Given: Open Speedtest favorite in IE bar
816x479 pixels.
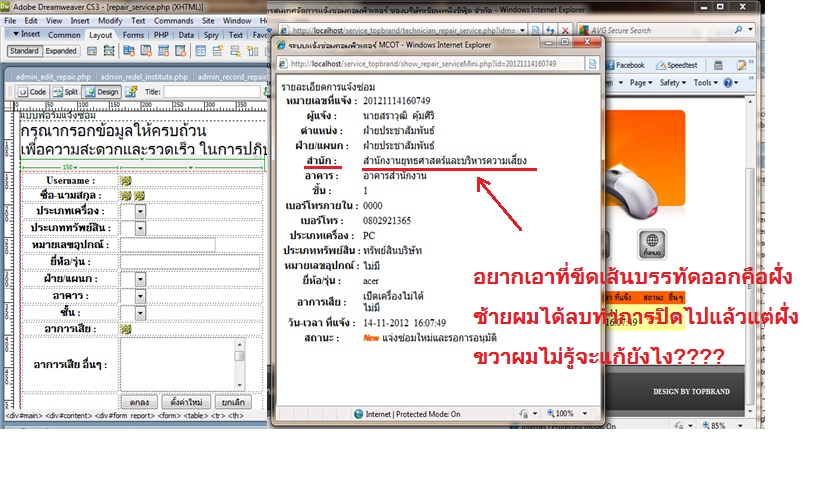Looking at the screenshot, I should pos(677,65).
